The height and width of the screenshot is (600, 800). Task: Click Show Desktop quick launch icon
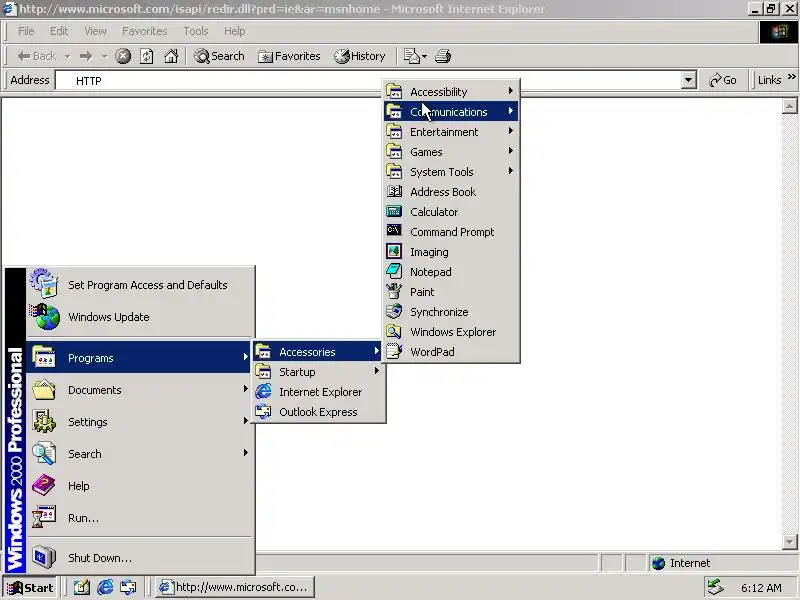[x=82, y=587]
